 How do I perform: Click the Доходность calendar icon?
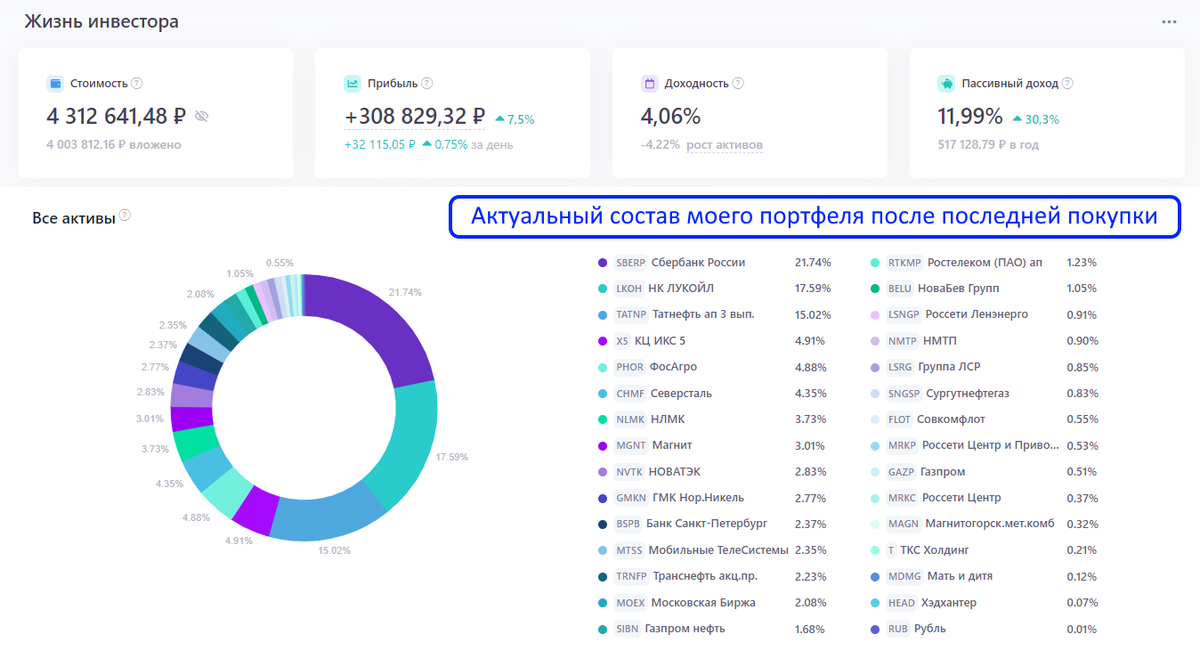coord(649,84)
